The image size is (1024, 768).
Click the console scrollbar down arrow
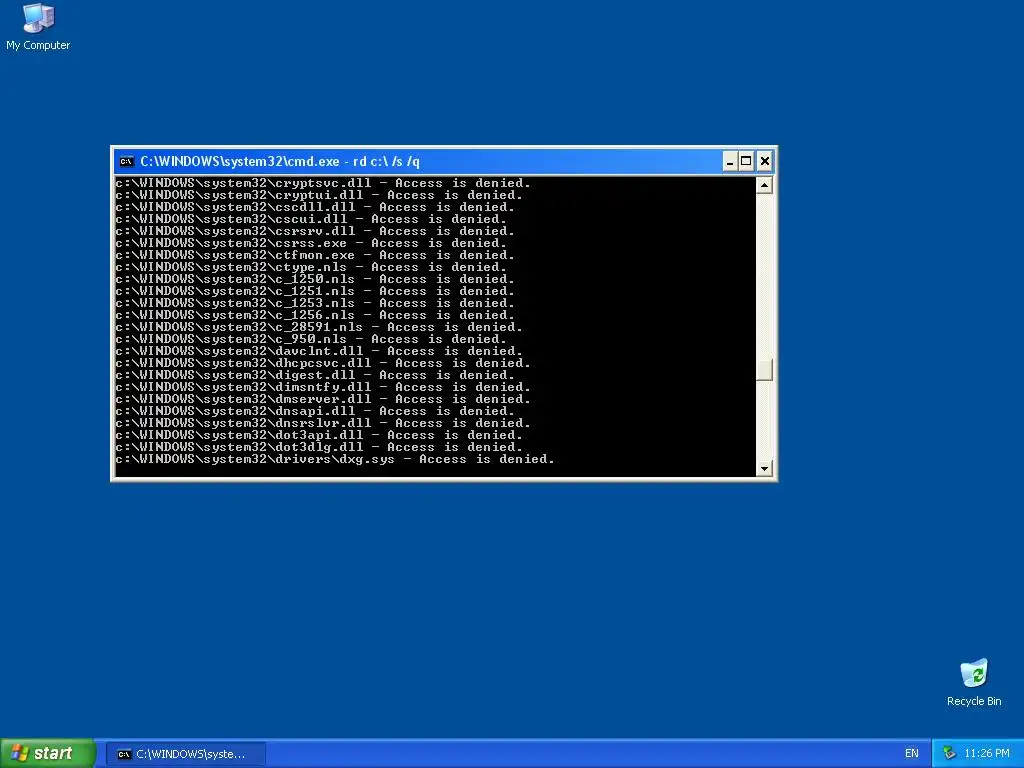pyautogui.click(x=764, y=468)
